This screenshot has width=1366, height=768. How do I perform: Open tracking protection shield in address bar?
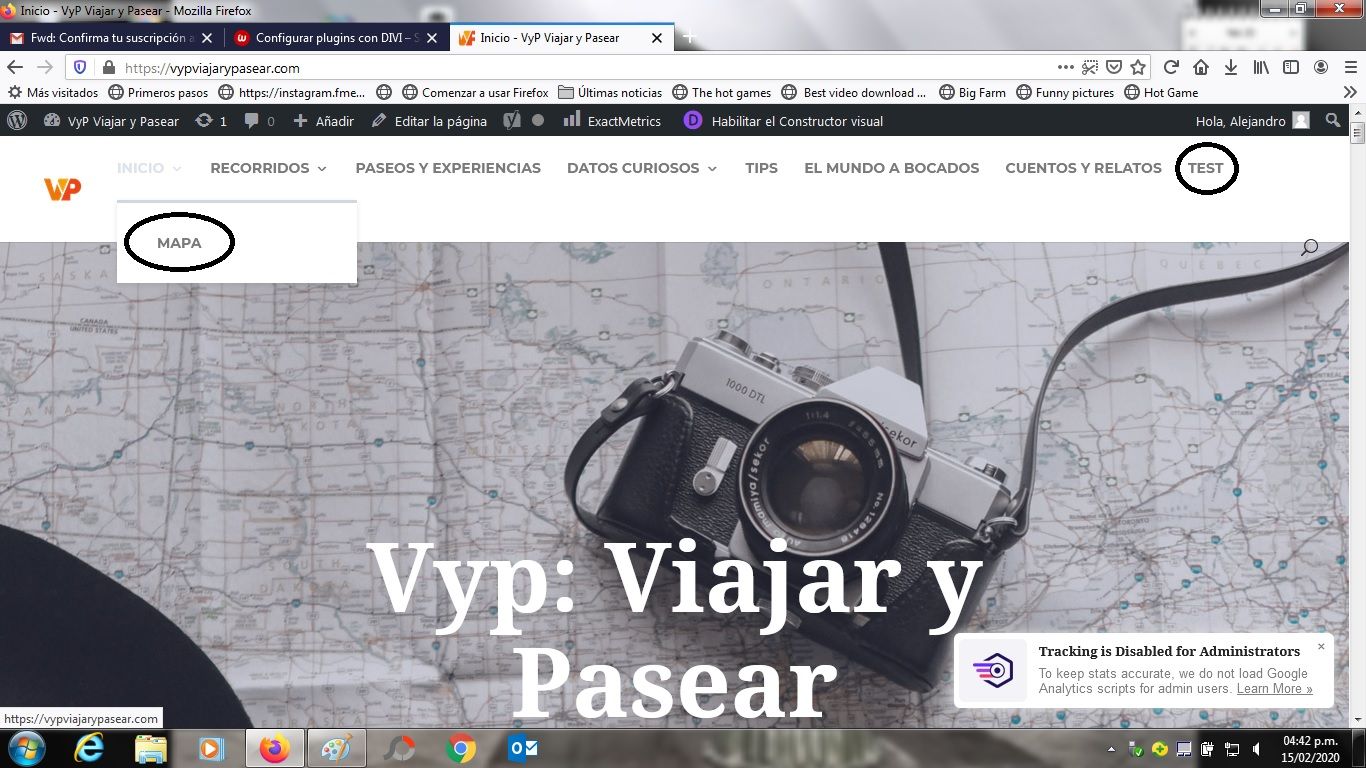pyautogui.click(x=81, y=68)
